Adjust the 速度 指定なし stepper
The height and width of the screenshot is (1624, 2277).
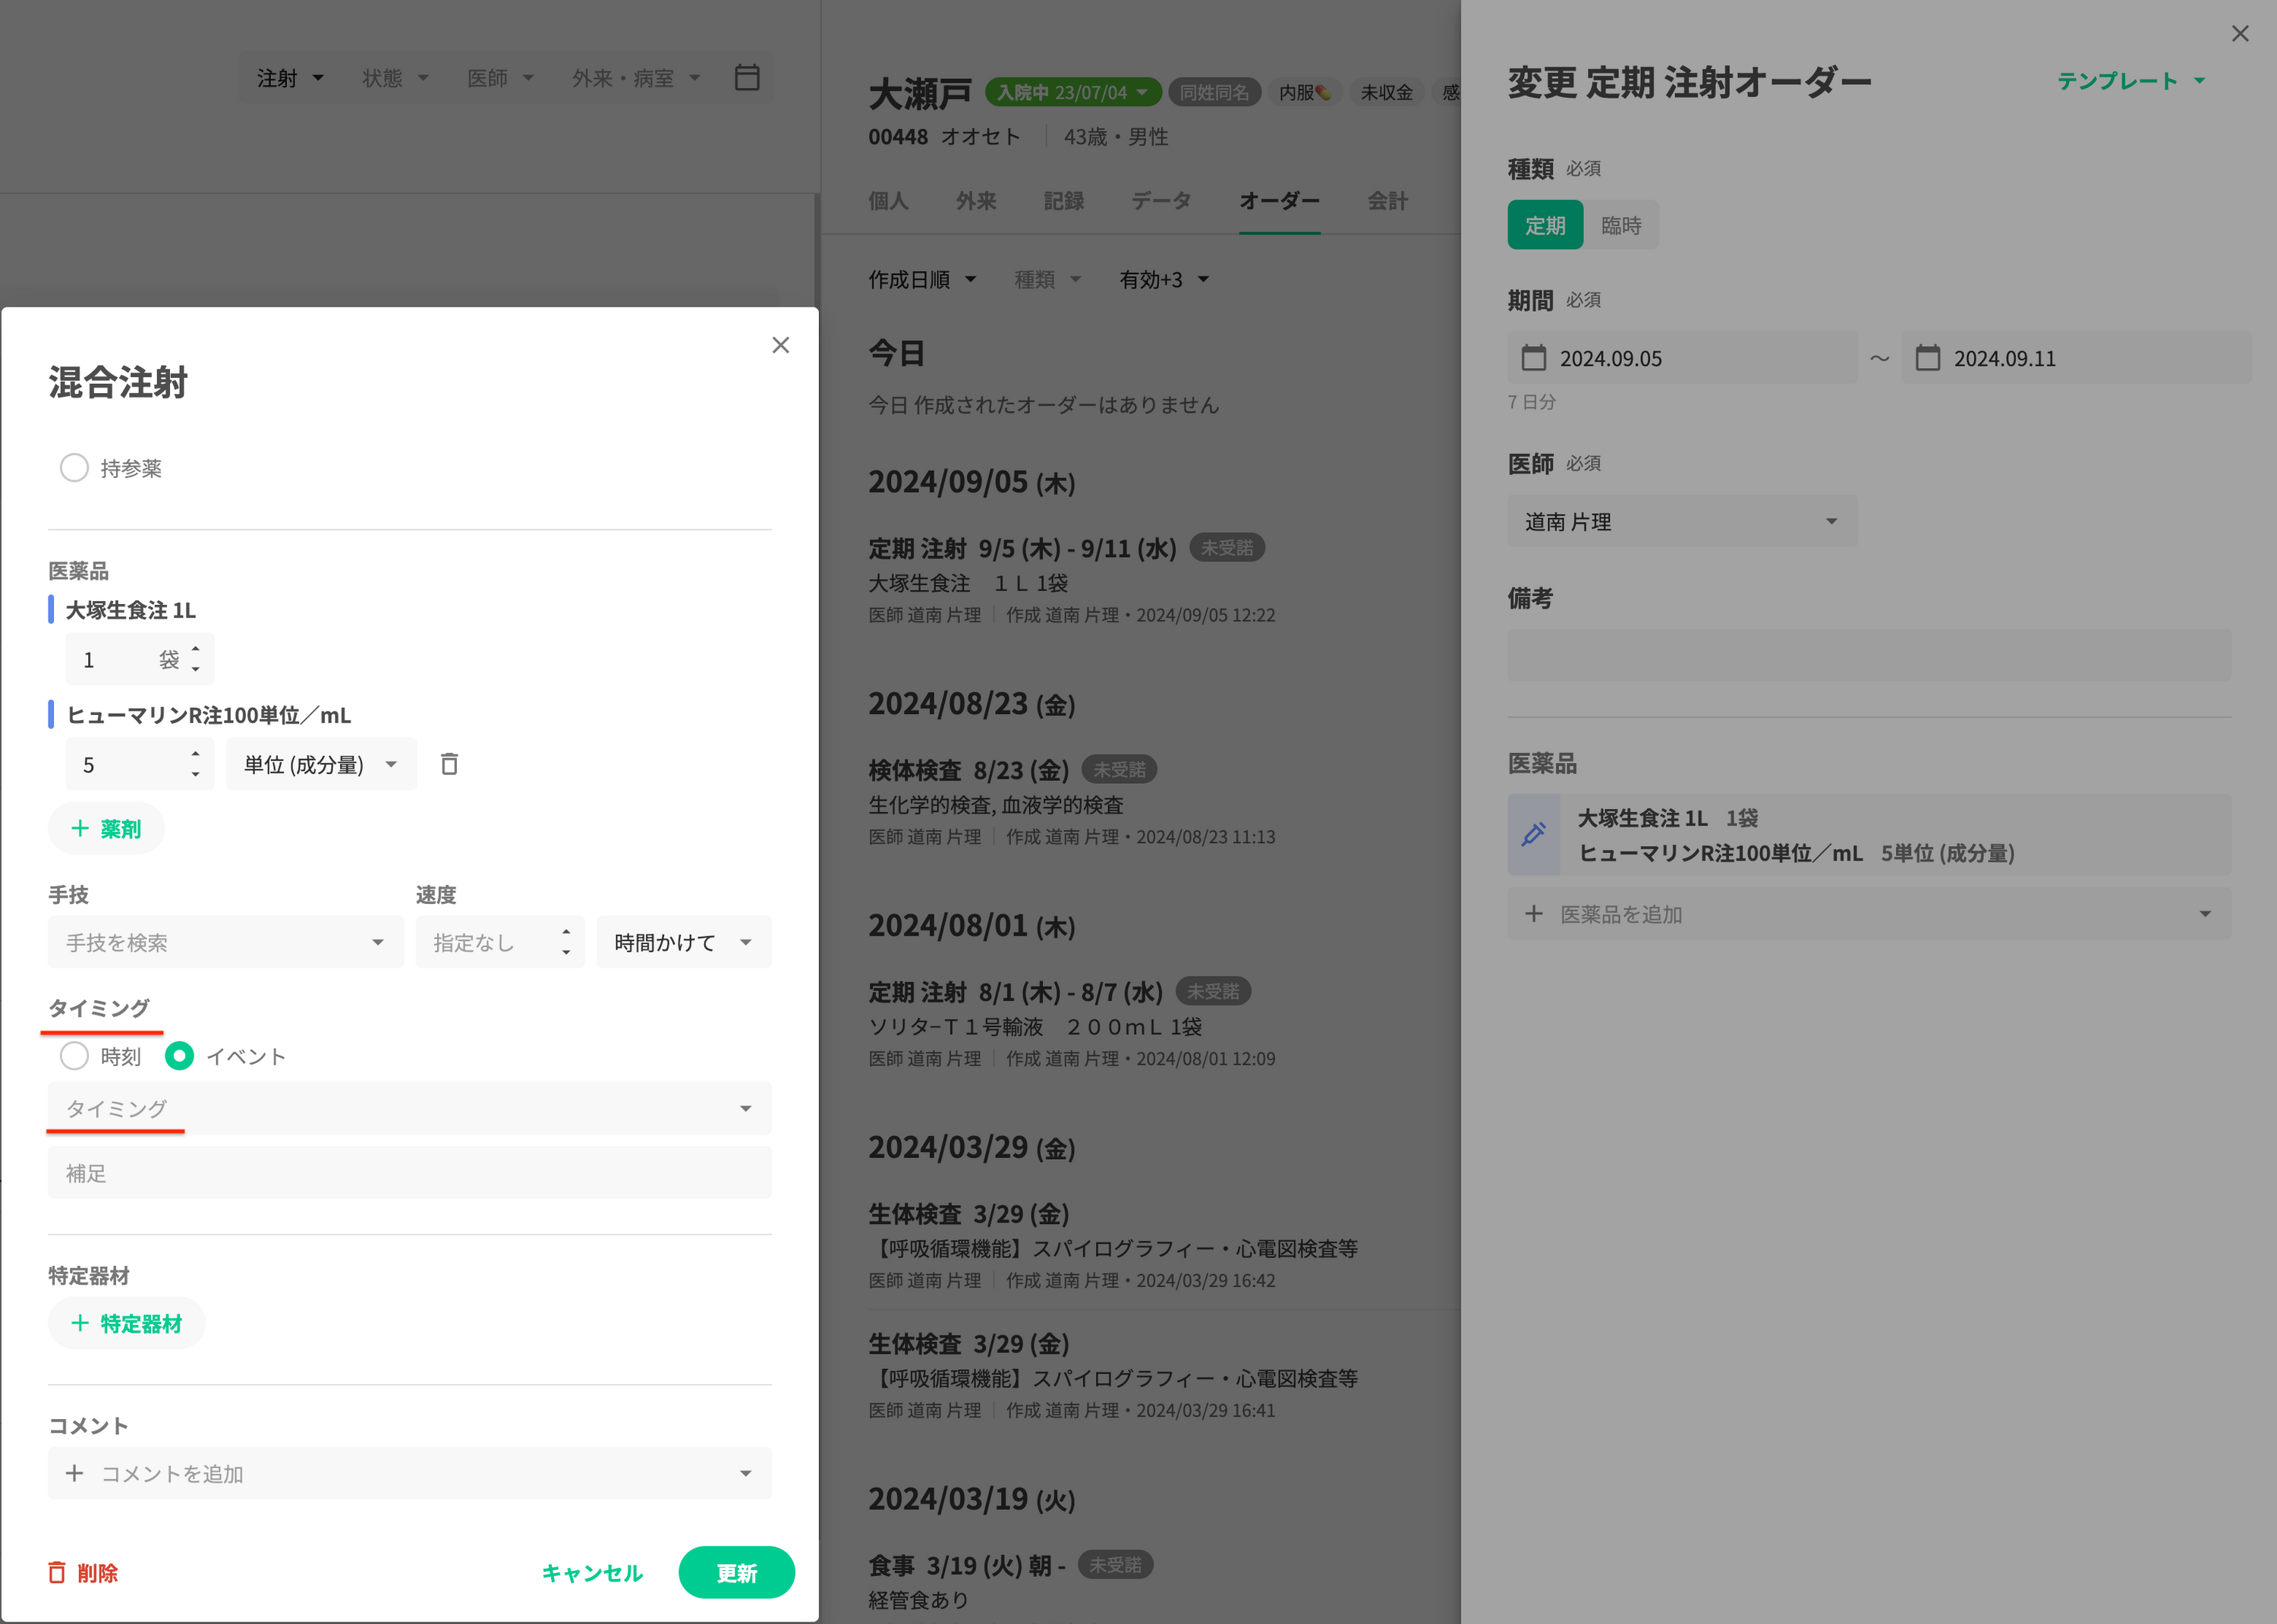[566, 942]
